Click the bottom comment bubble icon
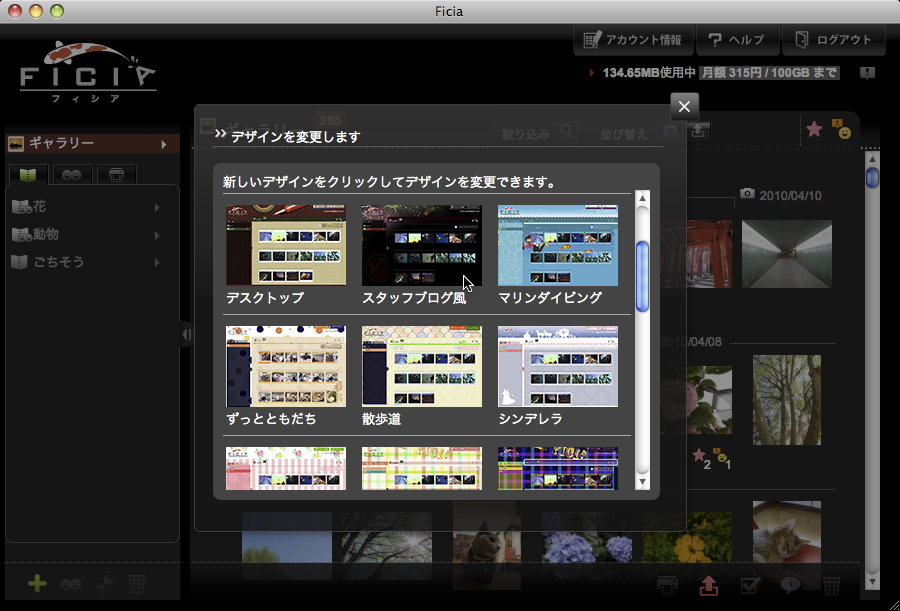 tap(791, 585)
